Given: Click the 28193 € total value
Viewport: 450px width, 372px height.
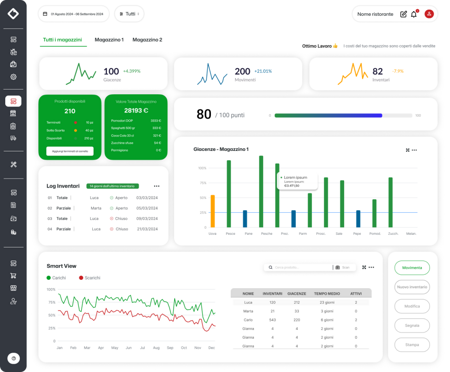Looking at the screenshot, I should 136,111.
